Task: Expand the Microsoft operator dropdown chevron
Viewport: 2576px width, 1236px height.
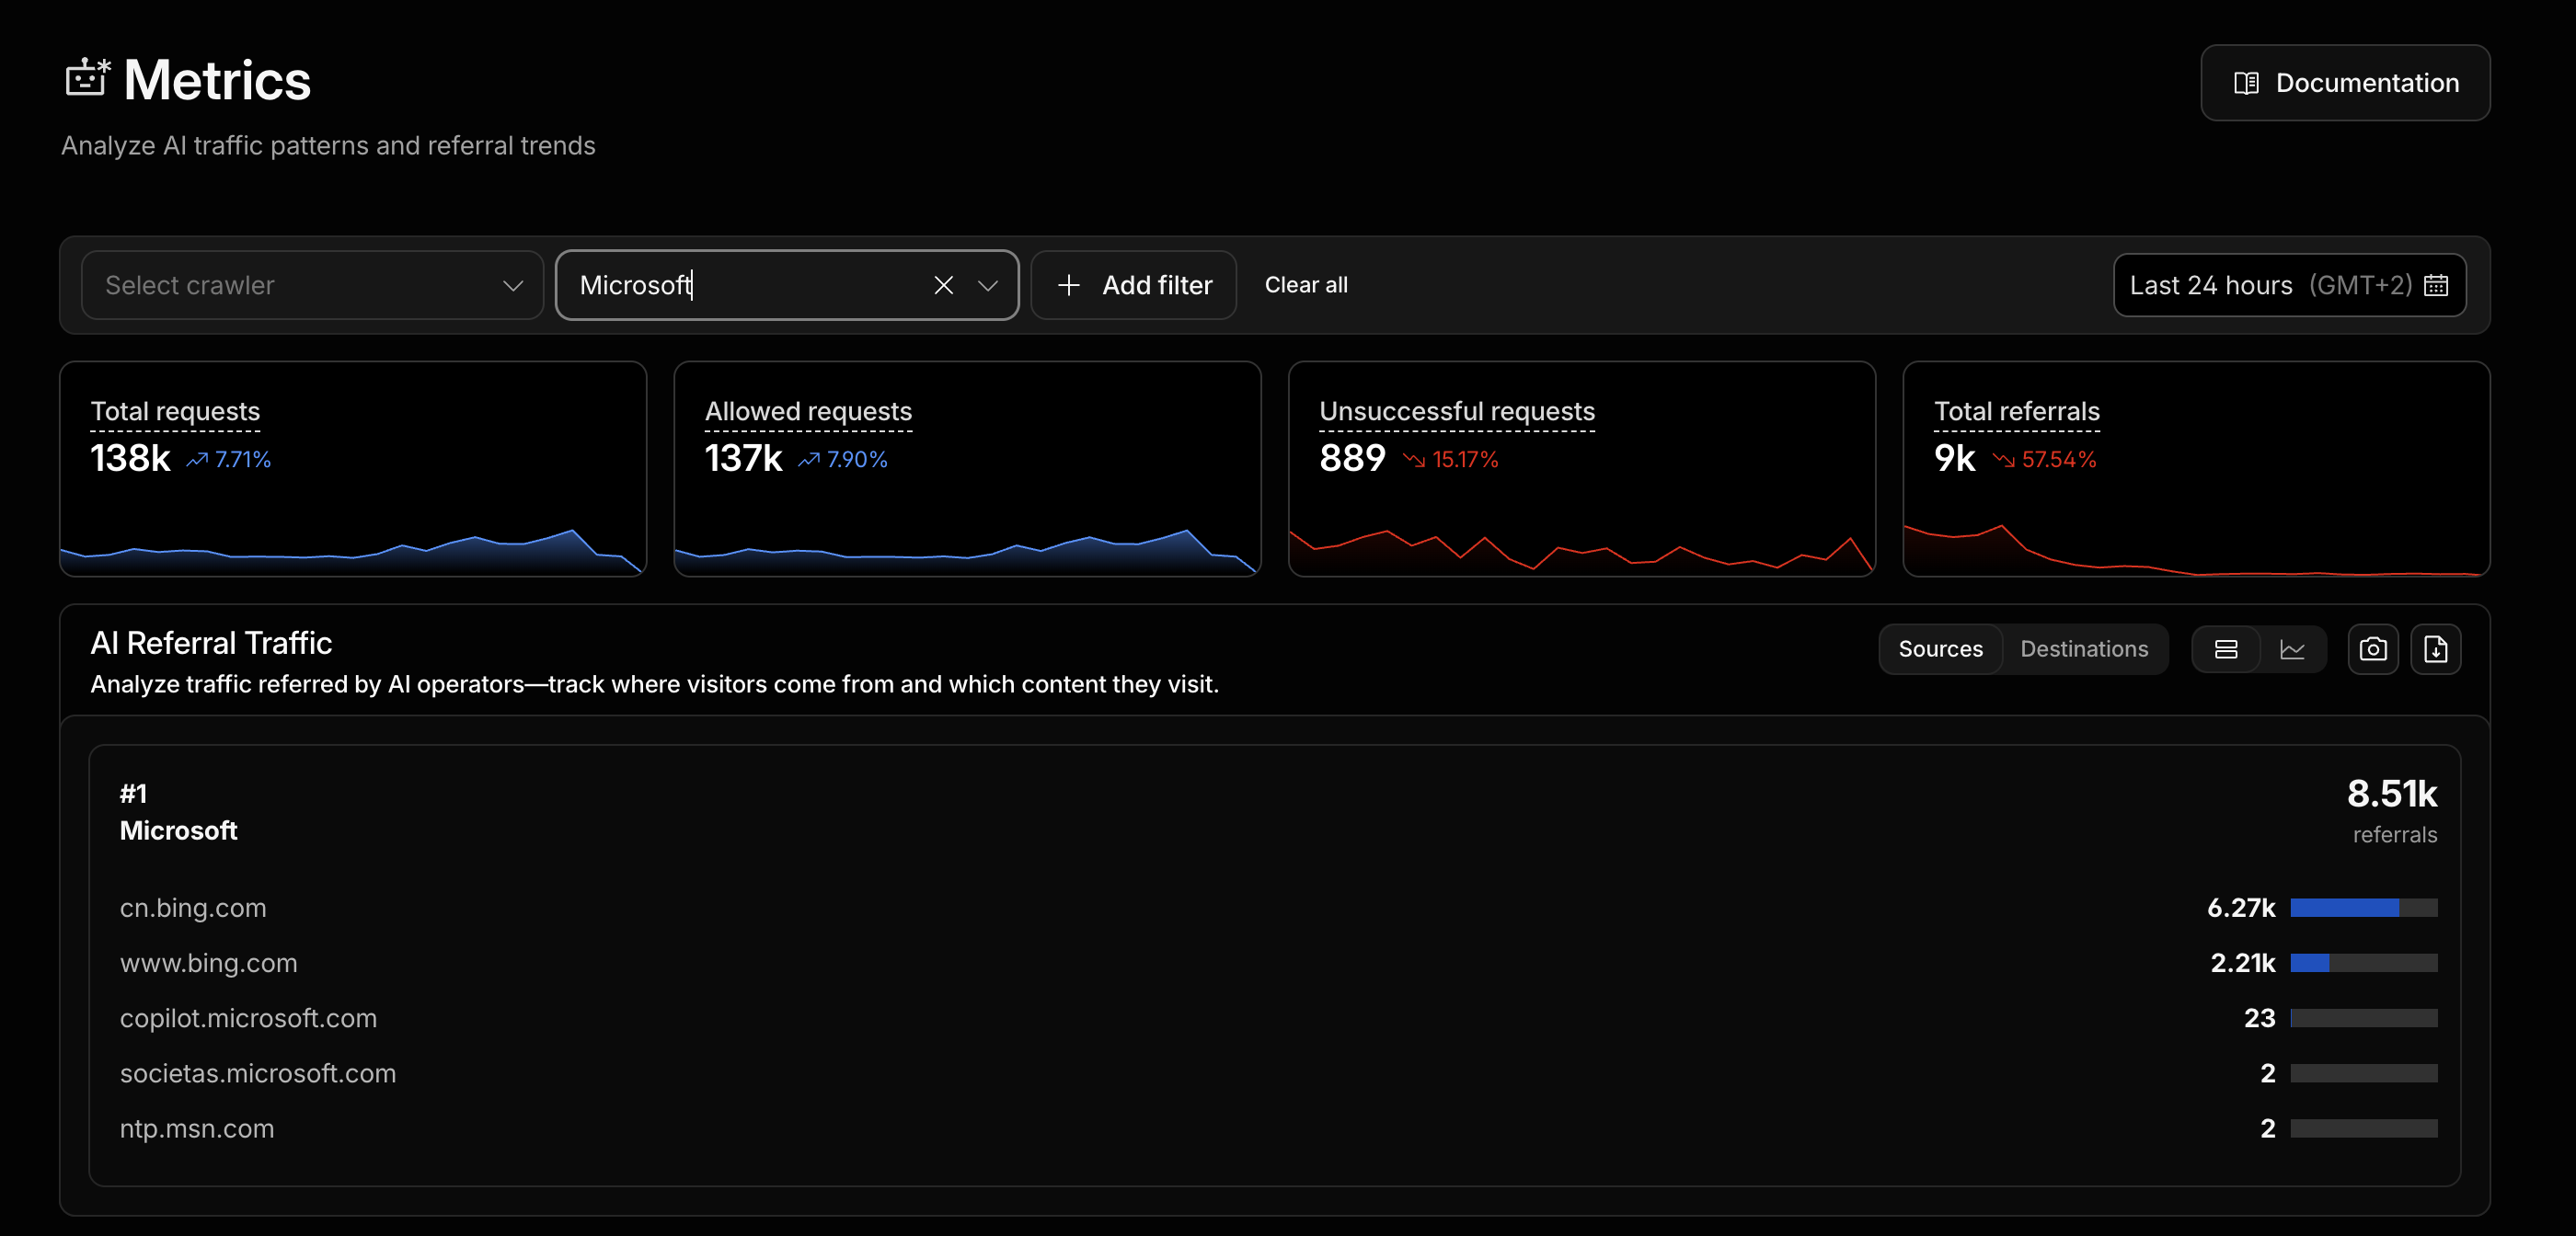Action: tap(988, 285)
